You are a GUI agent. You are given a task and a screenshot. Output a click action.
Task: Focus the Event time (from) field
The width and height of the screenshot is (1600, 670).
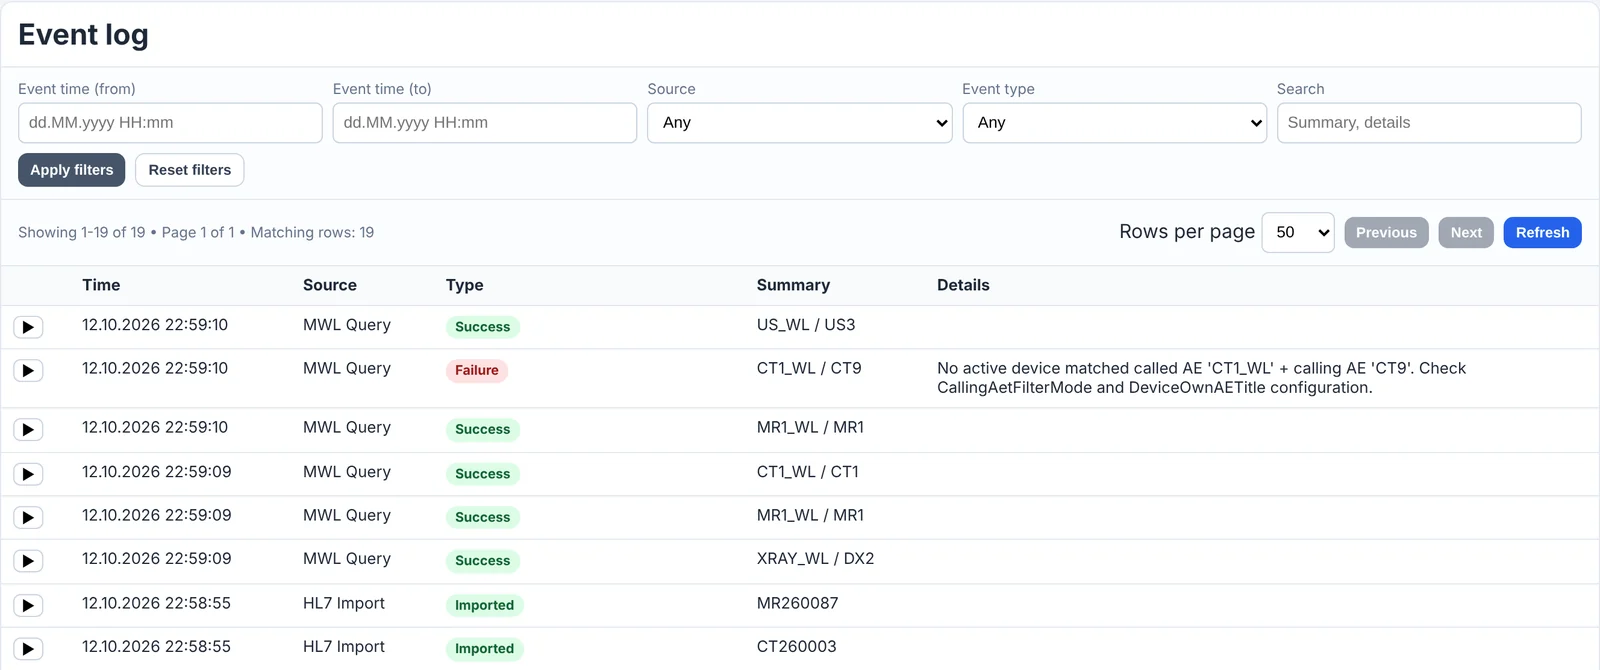(x=170, y=123)
